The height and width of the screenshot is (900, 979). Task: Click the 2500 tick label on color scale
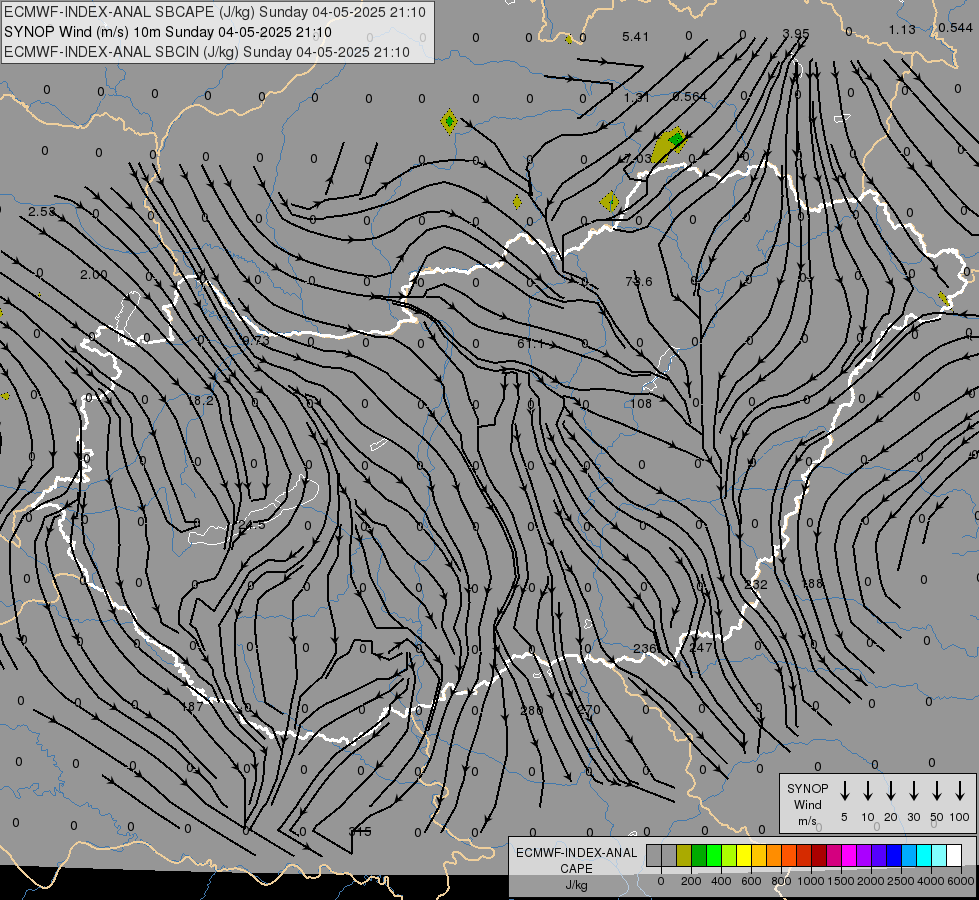[901, 881]
